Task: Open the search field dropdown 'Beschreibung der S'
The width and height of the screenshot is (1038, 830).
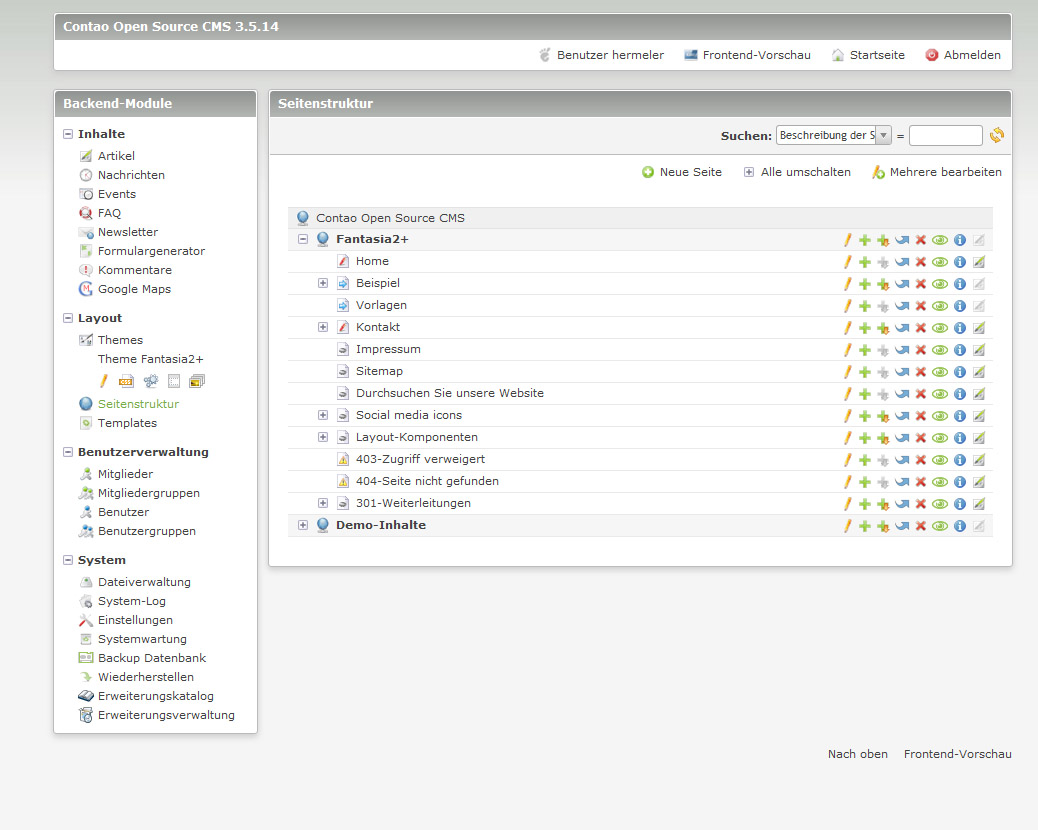Action: [833, 136]
